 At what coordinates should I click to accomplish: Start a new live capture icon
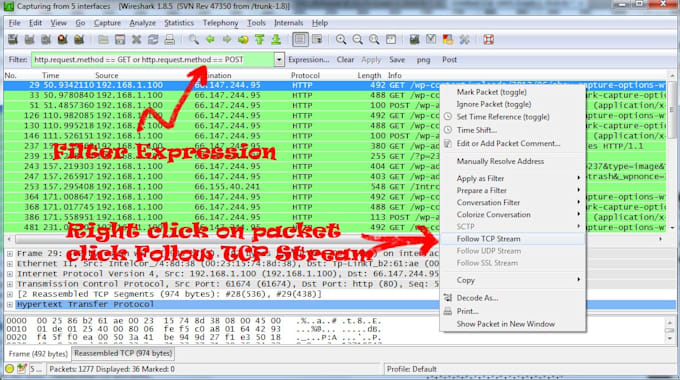[x=46, y=39]
